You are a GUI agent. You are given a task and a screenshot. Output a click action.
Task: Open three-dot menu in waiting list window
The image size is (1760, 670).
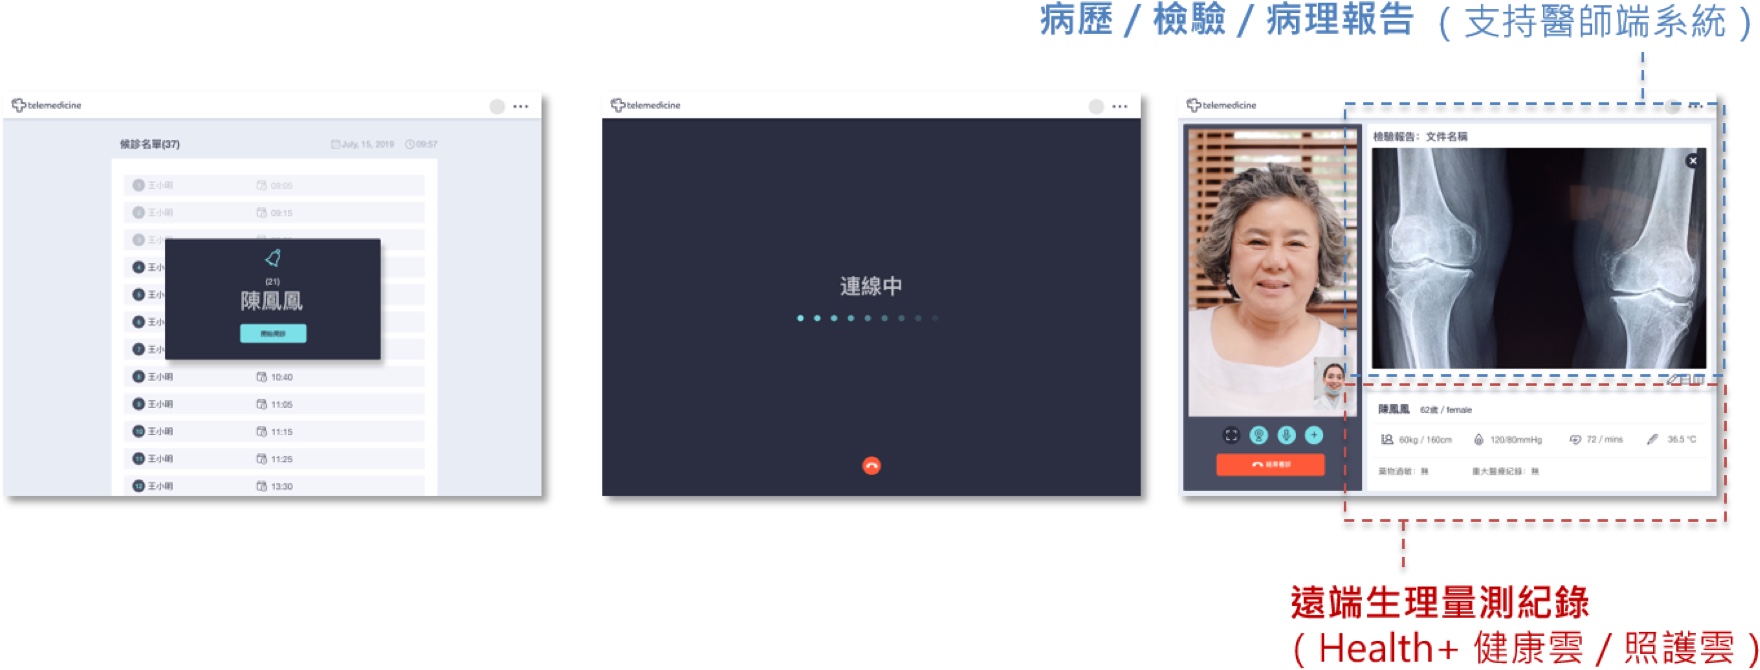point(521,106)
